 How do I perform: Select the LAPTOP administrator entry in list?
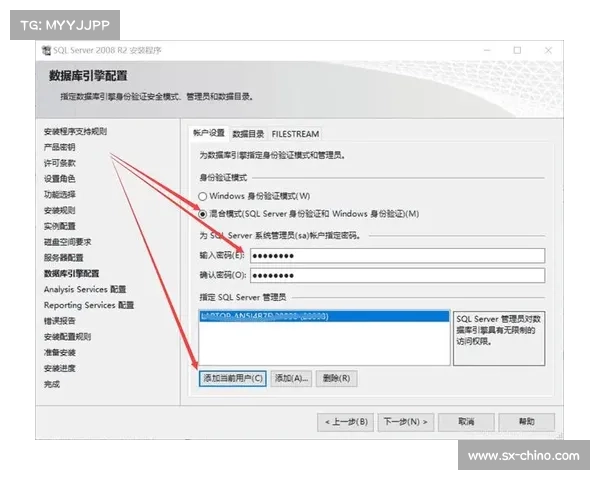coord(324,316)
